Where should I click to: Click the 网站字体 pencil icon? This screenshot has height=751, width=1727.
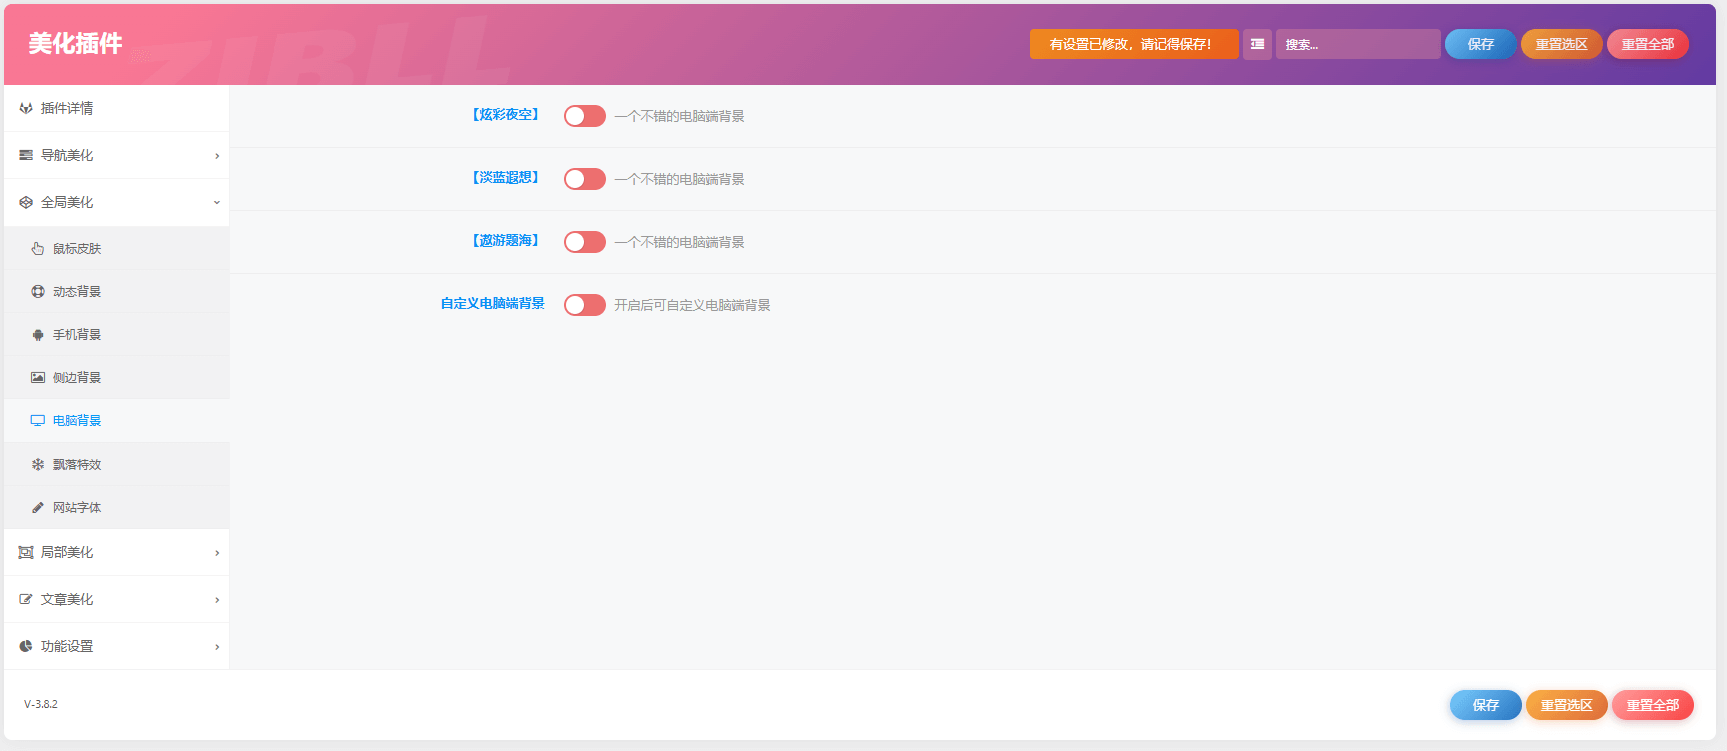(x=38, y=507)
